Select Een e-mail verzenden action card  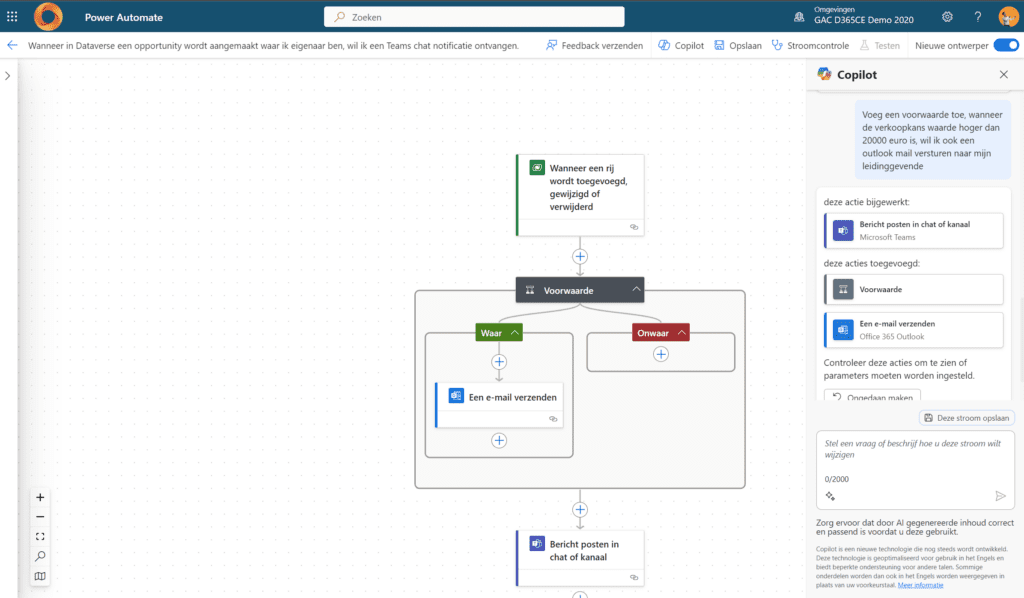(500, 405)
